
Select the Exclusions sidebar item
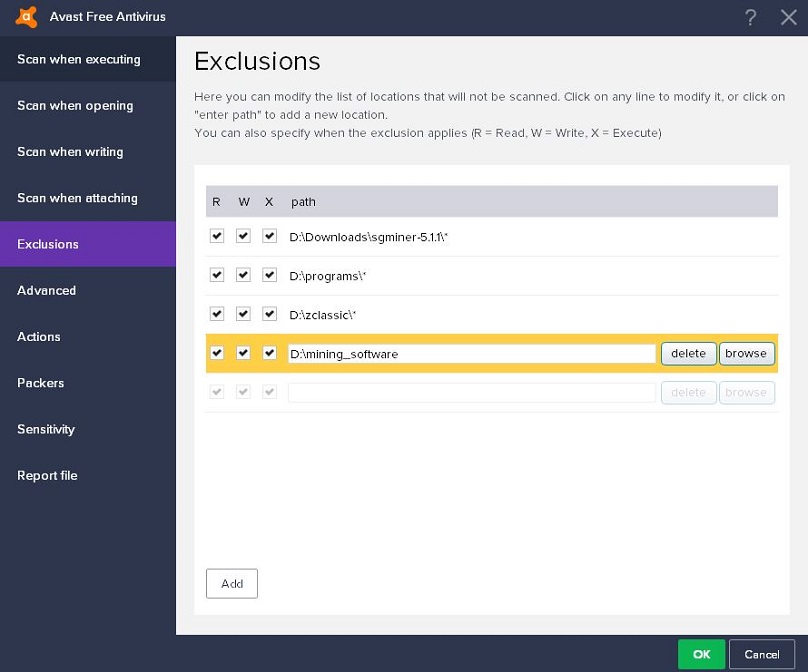(x=88, y=244)
